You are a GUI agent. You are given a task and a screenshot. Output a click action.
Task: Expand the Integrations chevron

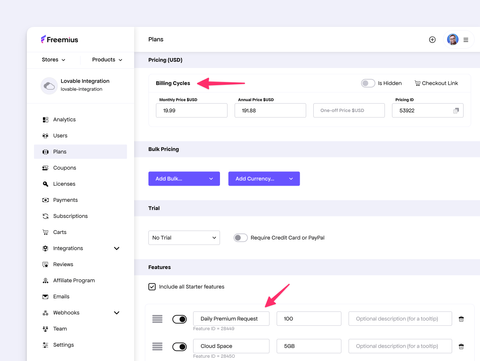[x=117, y=248]
